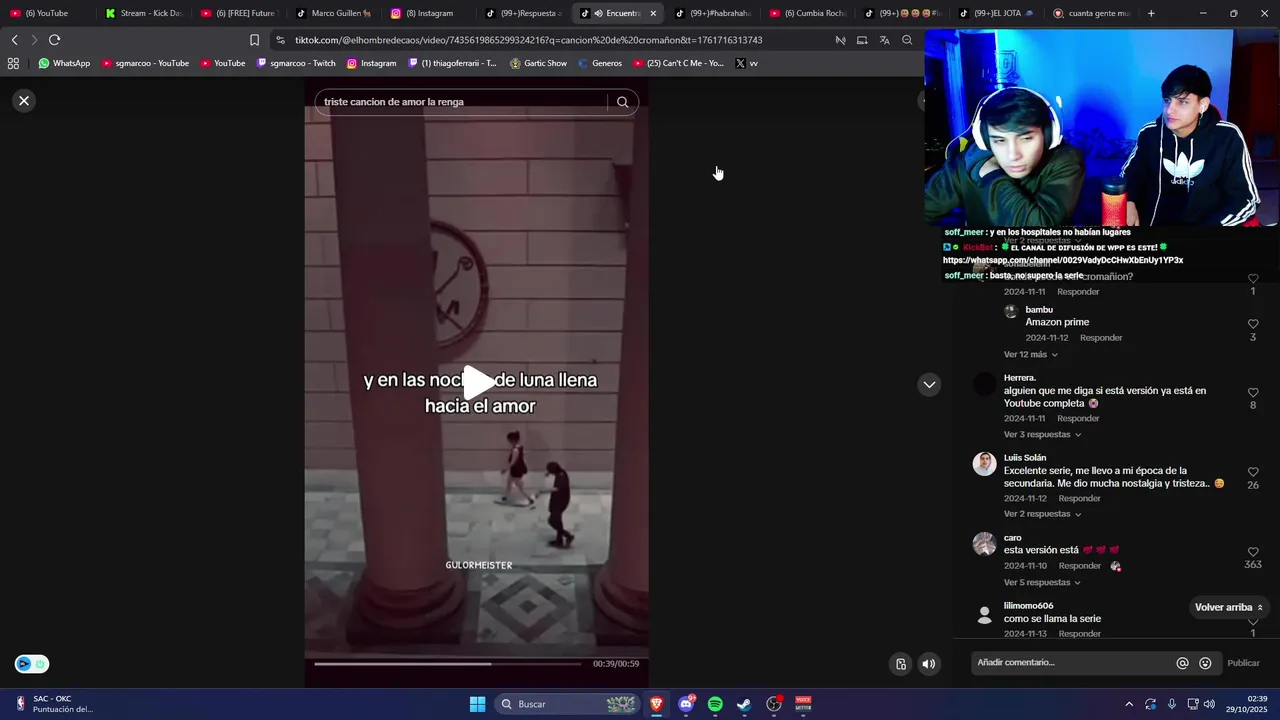The image size is (1280, 720).
Task: Expand 'Ver 12 más' replies
Action: tap(1031, 355)
